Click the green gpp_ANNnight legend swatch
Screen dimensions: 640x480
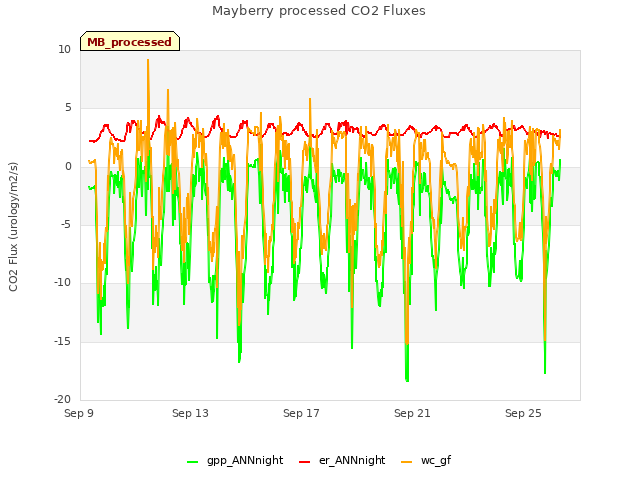[x=192, y=462]
